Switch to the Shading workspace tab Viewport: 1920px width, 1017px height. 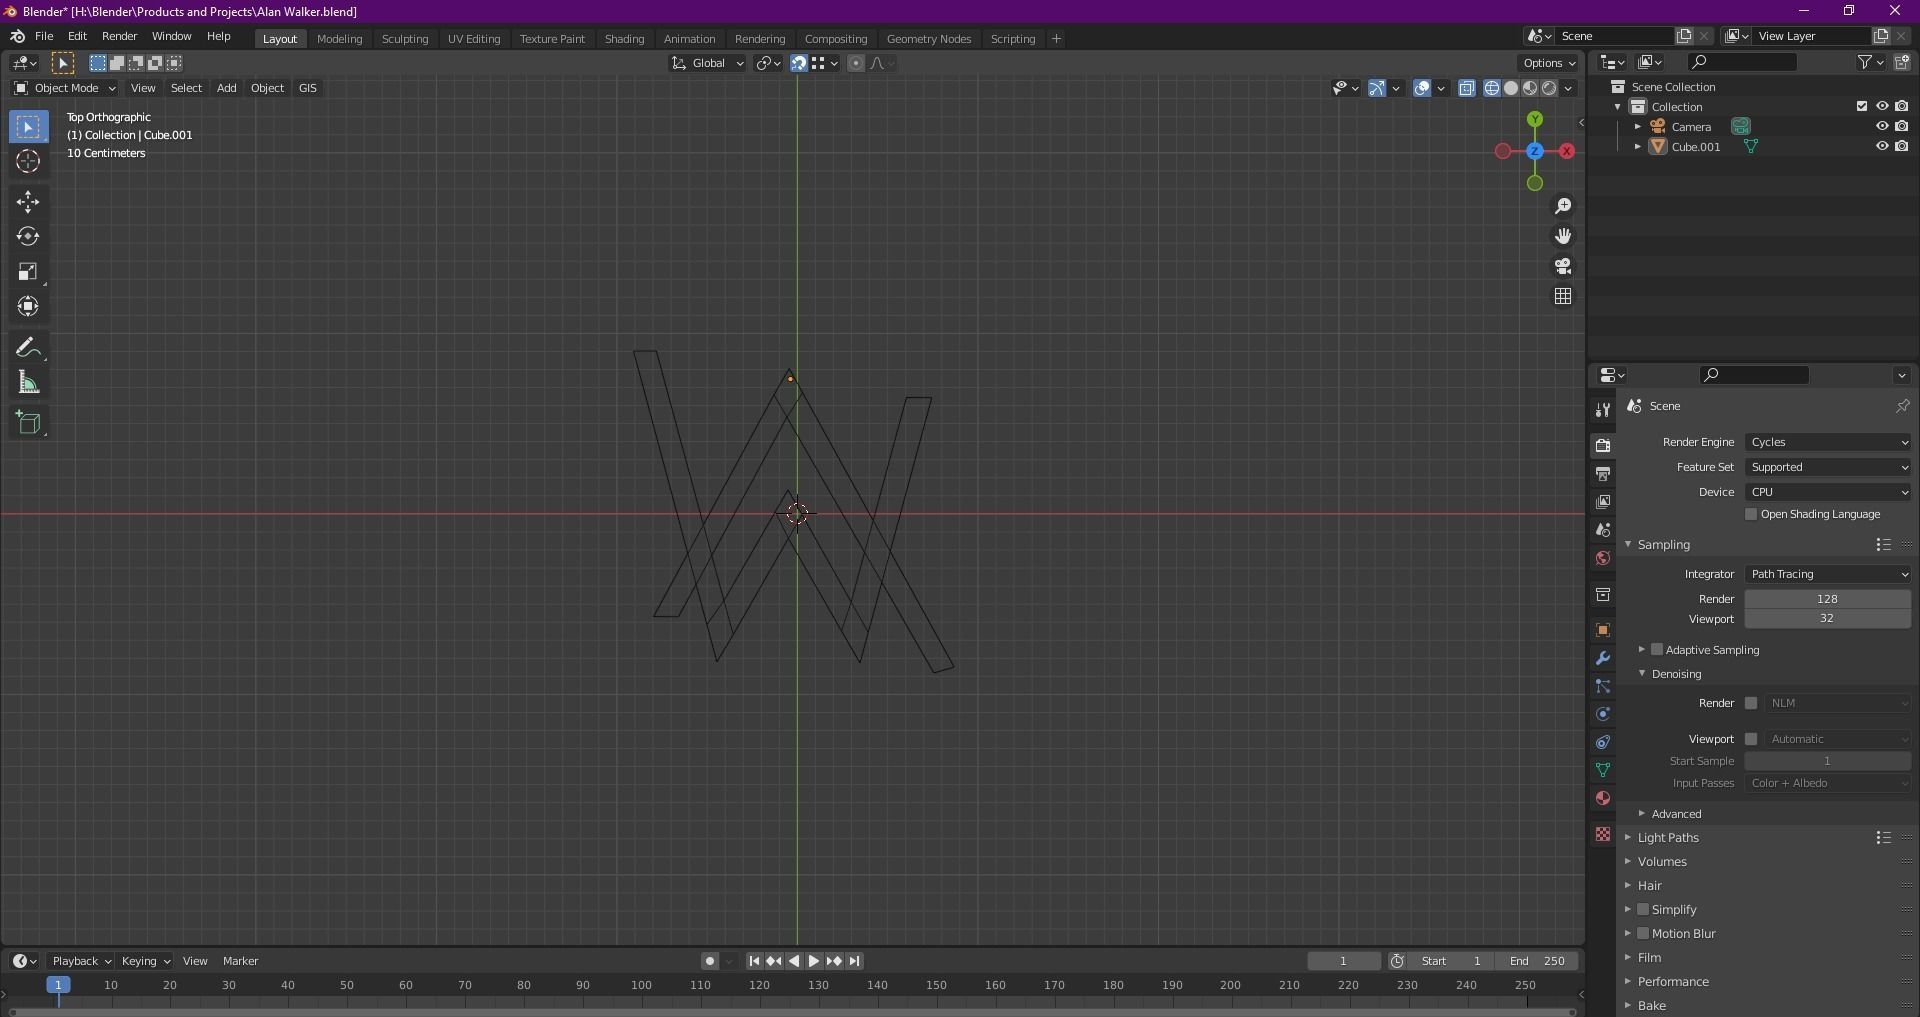(x=624, y=39)
